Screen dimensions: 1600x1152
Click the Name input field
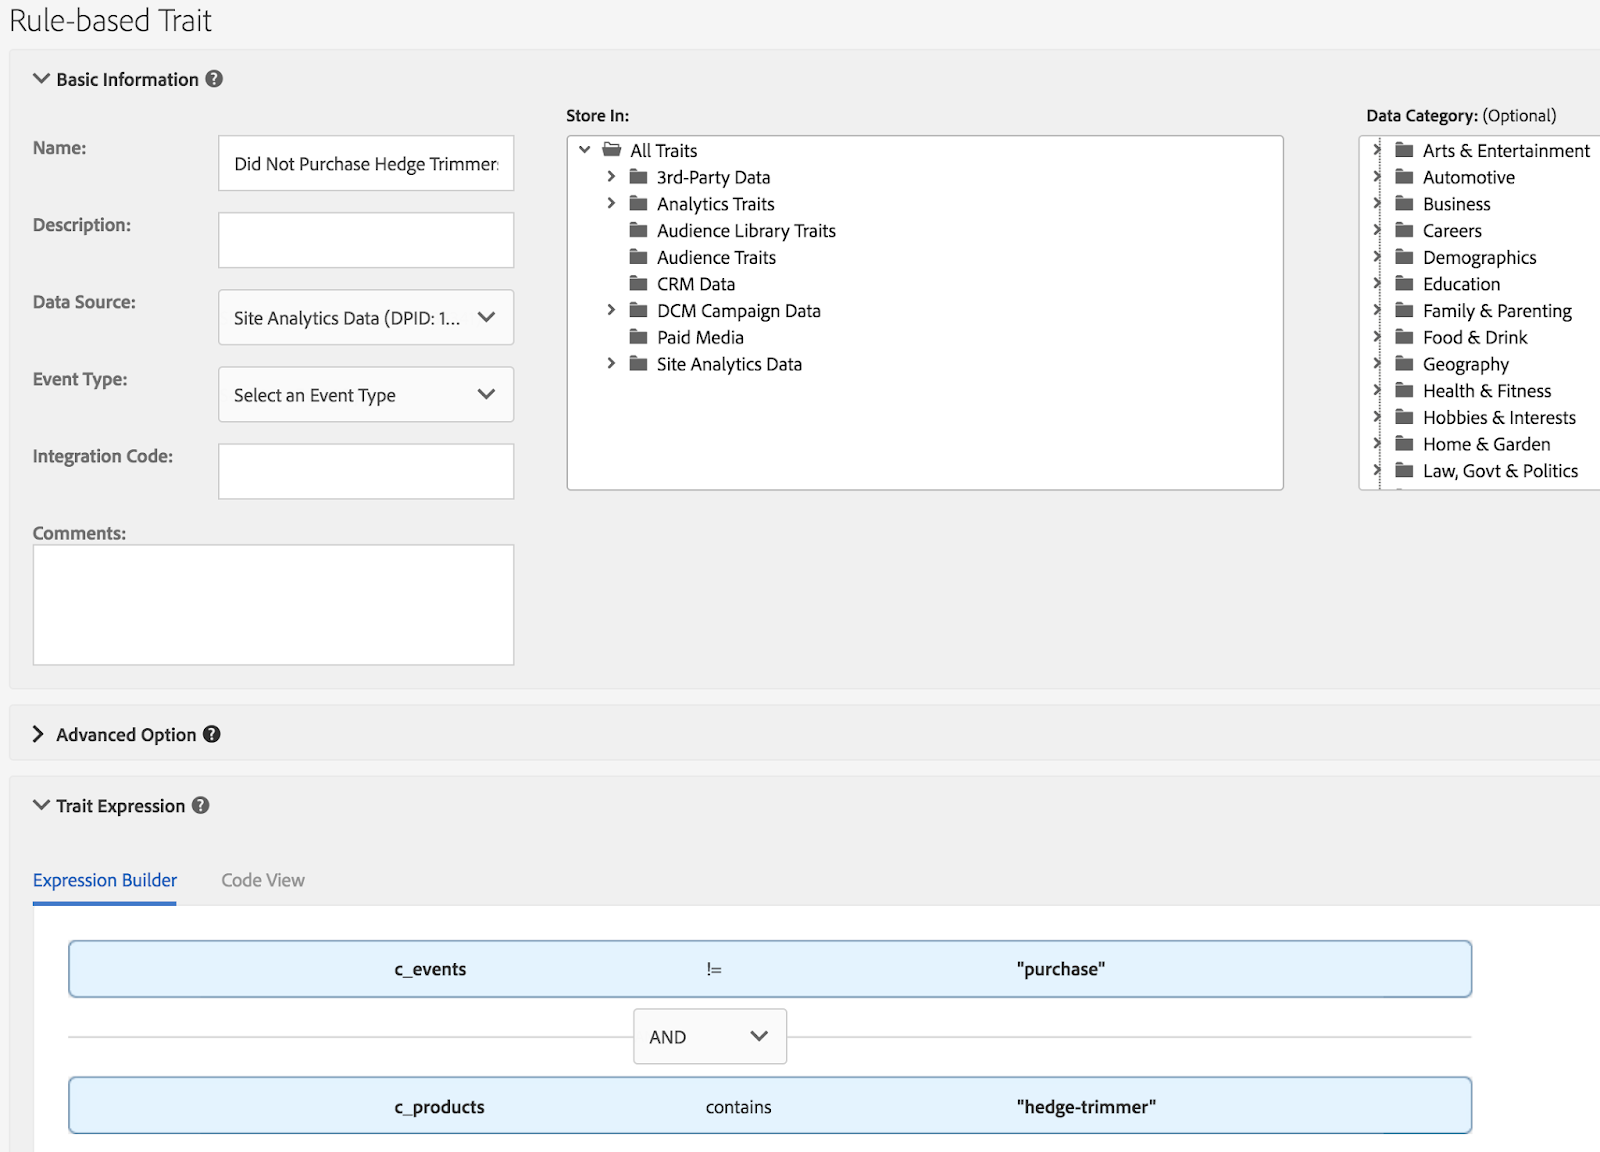click(366, 163)
